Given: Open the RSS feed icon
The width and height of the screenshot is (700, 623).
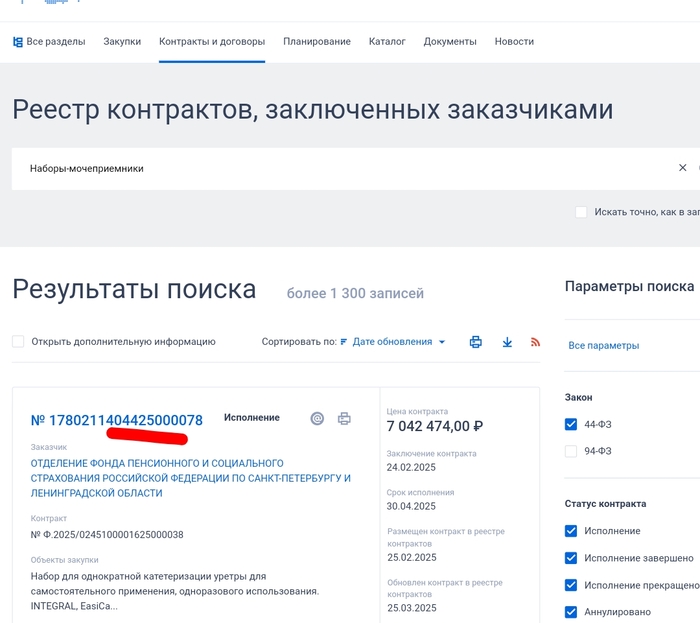Looking at the screenshot, I should pyautogui.click(x=535, y=342).
